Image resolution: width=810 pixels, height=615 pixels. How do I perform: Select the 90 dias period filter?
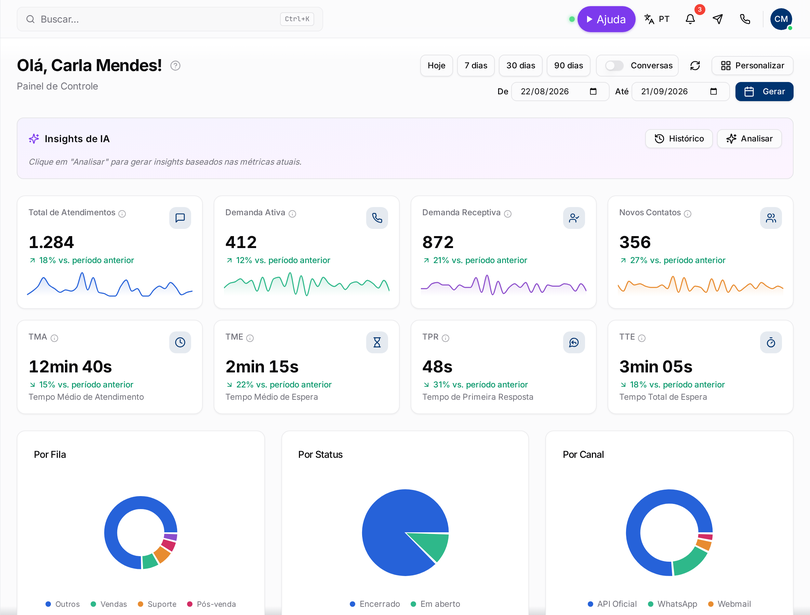(x=569, y=66)
